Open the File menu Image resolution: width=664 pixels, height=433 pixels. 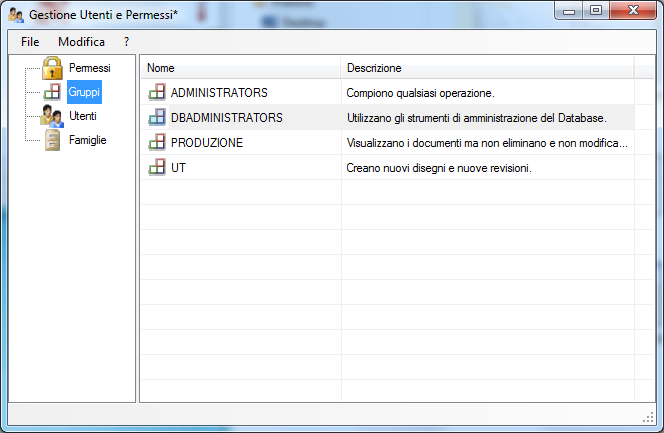tap(30, 42)
